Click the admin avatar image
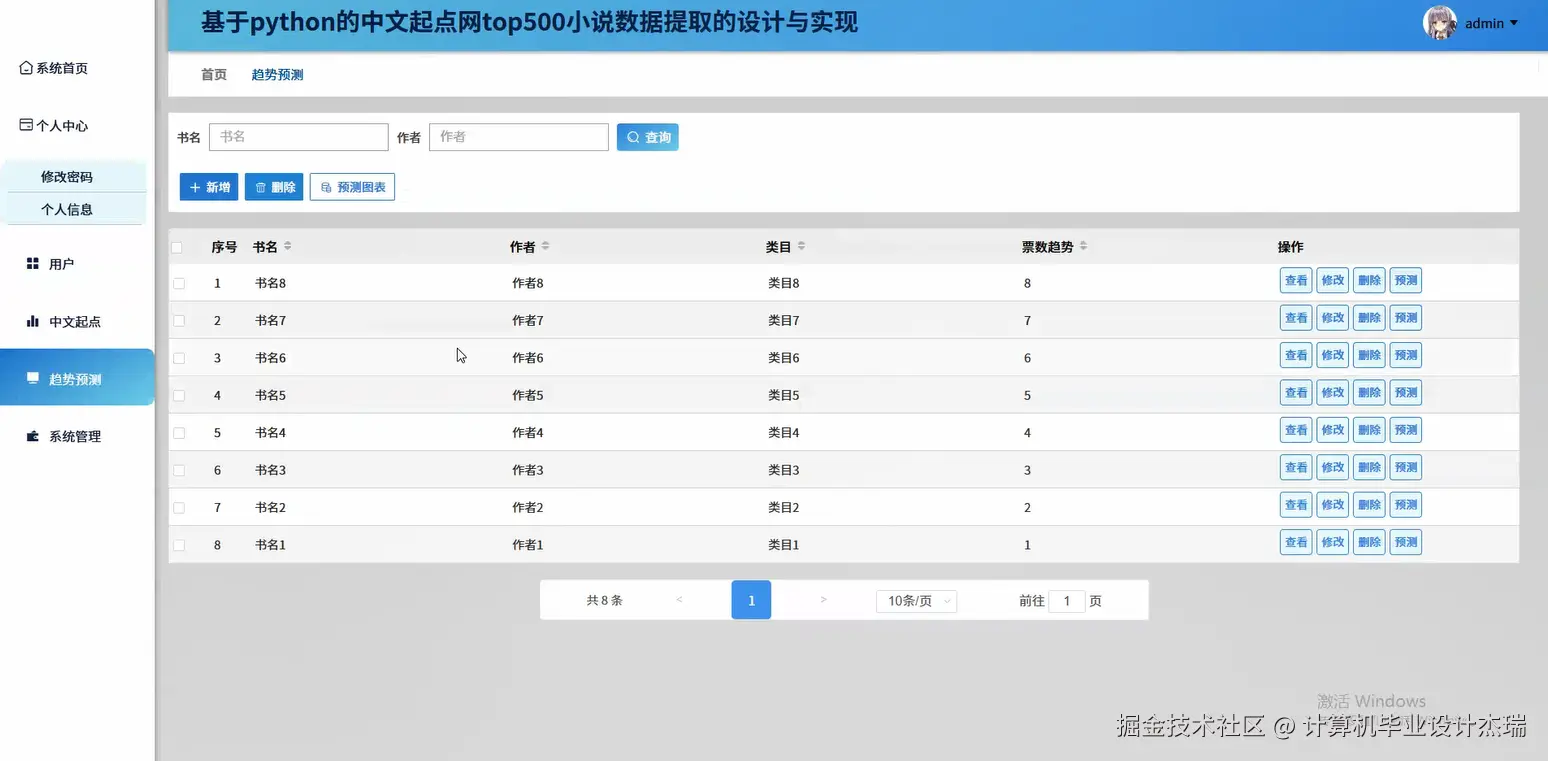Viewport: 1548px width, 761px height. [x=1440, y=23]
